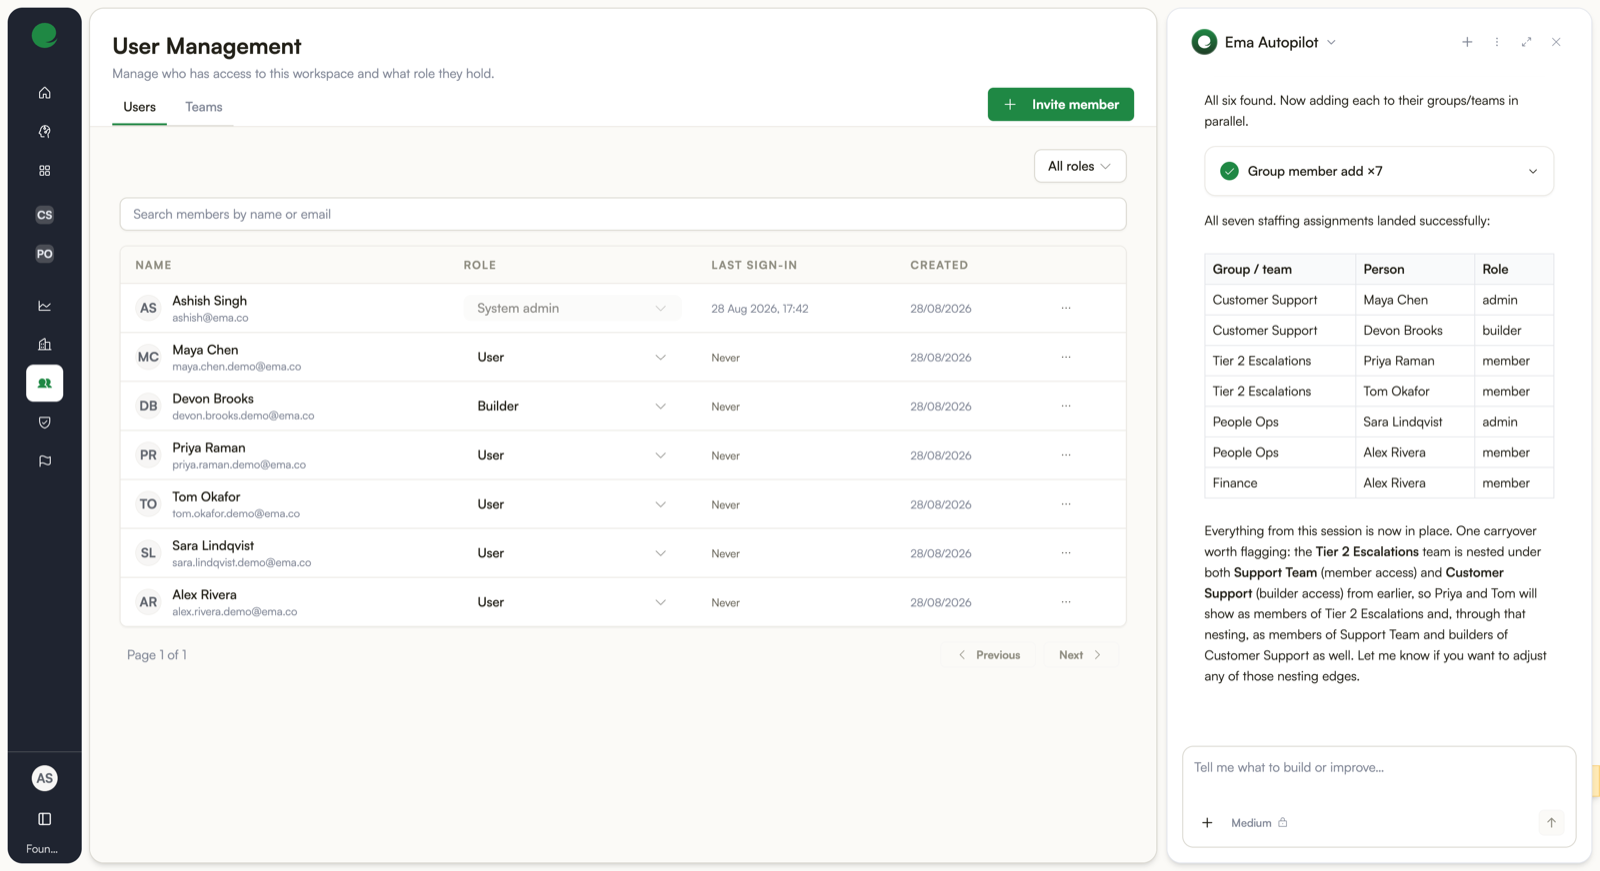This screenshot has height=871, width=1600.
Task: Open row actions for Ashish Singh
Action: click(1066, 308)
